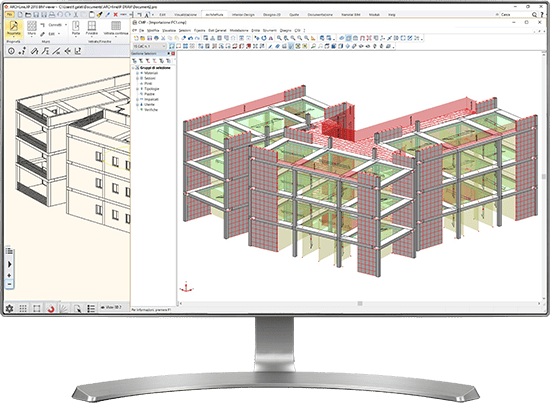Click the blue pencil icon in CMP second toolbar
550x403 pixels.
(x=270, y=46)
